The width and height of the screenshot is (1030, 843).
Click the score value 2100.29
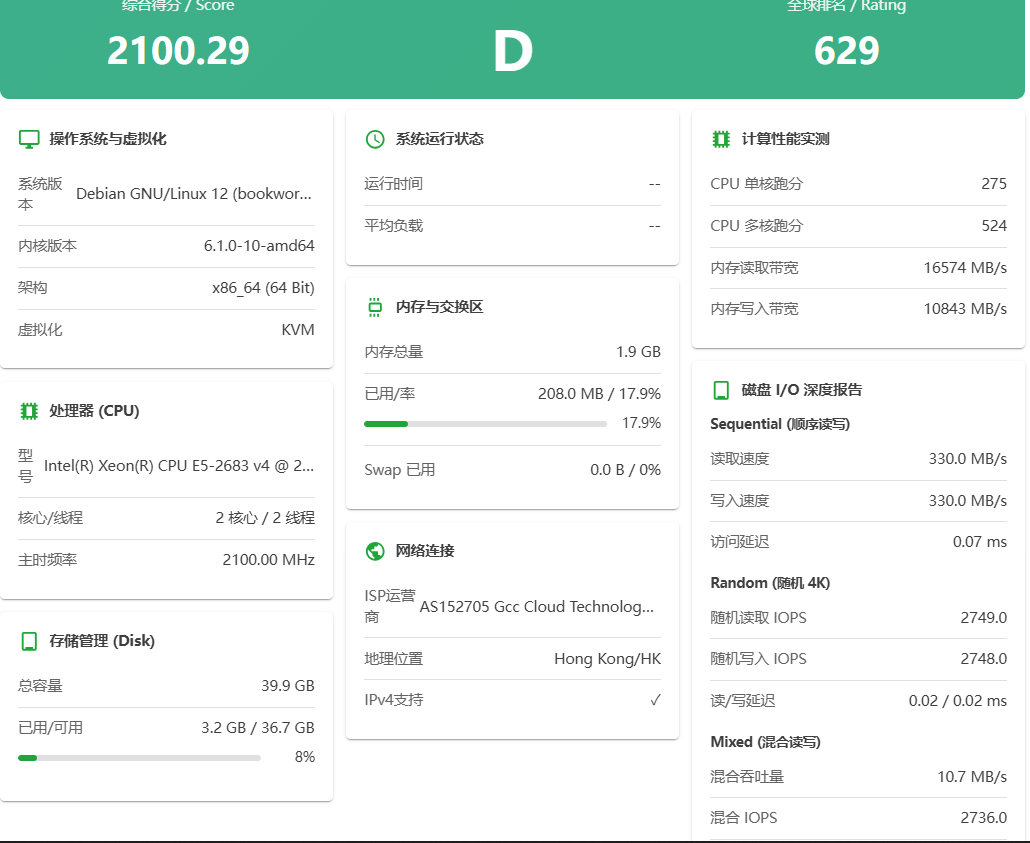178,51
